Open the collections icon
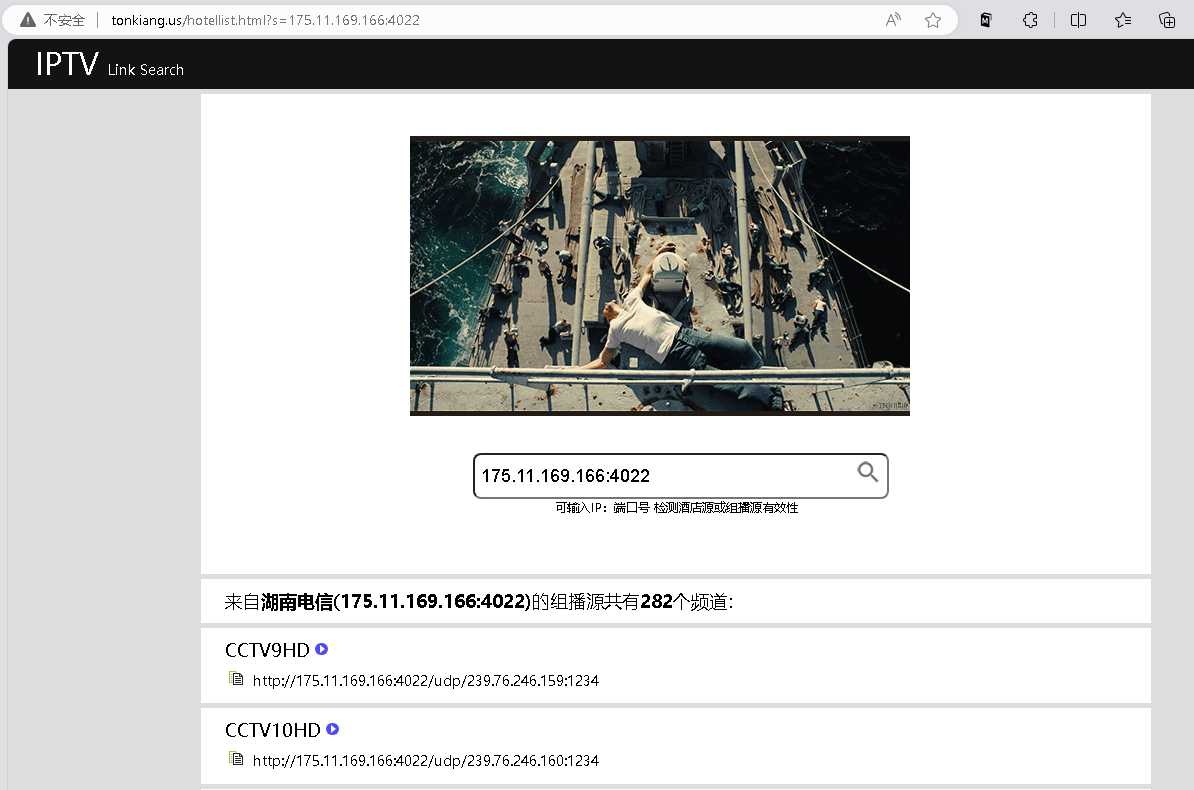Image resolution: width=1194 pixels, height=790 pixels. click(1167, 20)
